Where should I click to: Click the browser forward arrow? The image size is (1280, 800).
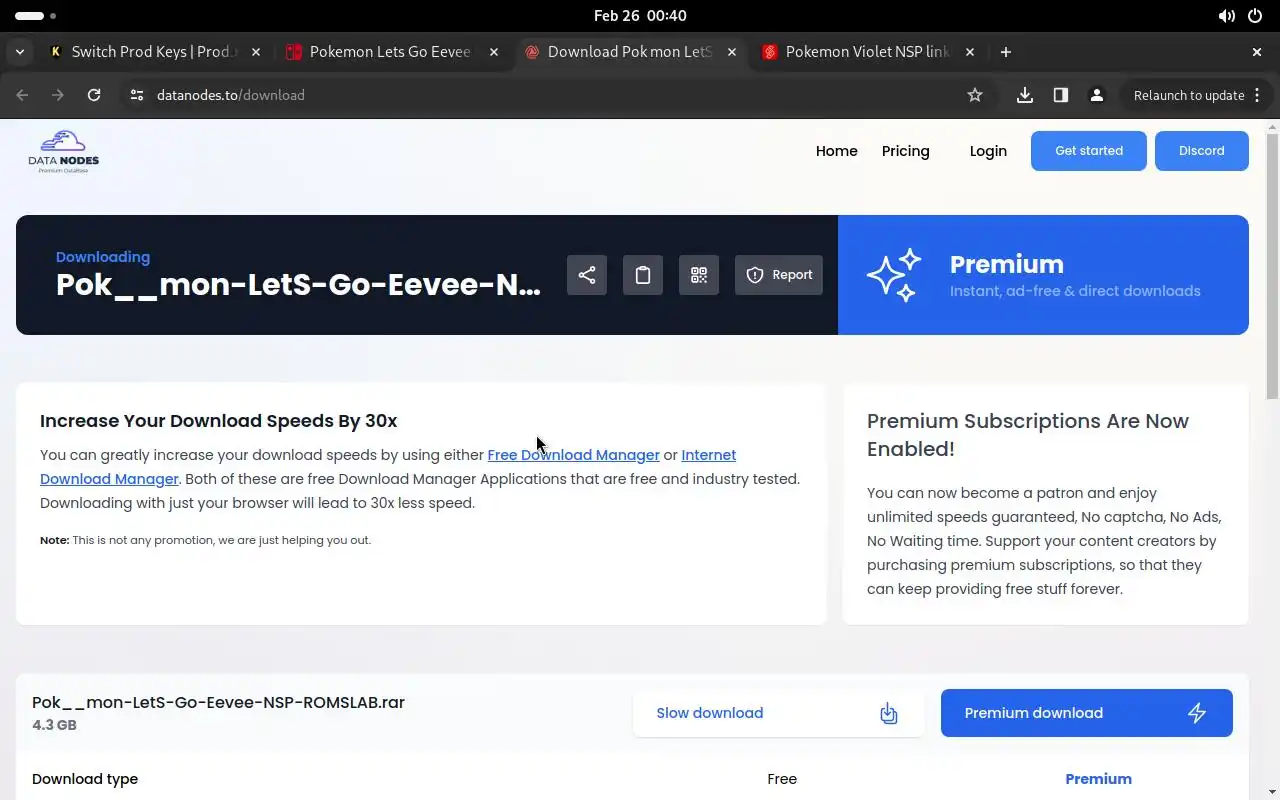[58, 95]
